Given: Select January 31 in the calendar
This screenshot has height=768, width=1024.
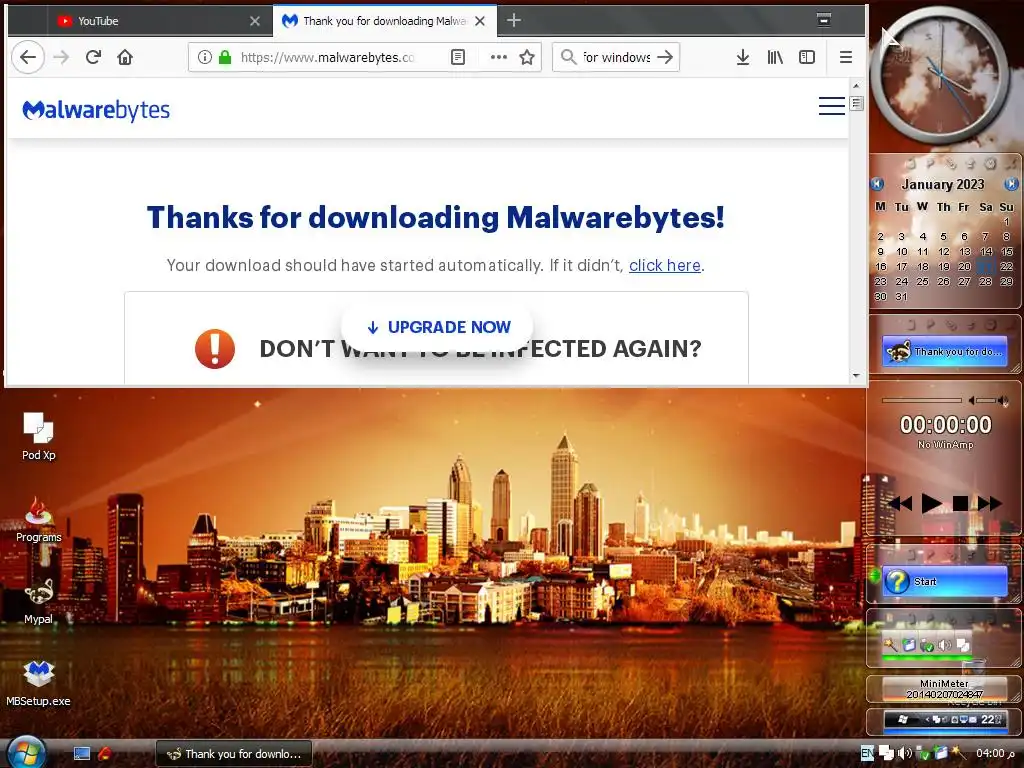Looking at the screenshot, I should (901, 296).
